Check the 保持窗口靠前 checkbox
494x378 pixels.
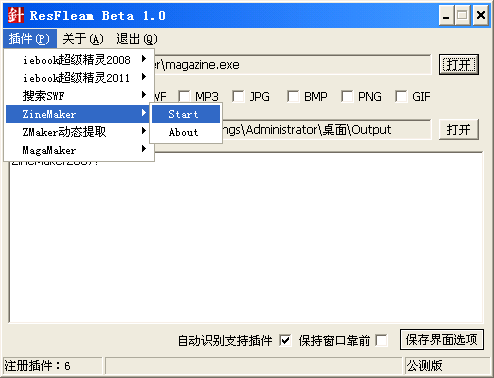tap(381, 341)
